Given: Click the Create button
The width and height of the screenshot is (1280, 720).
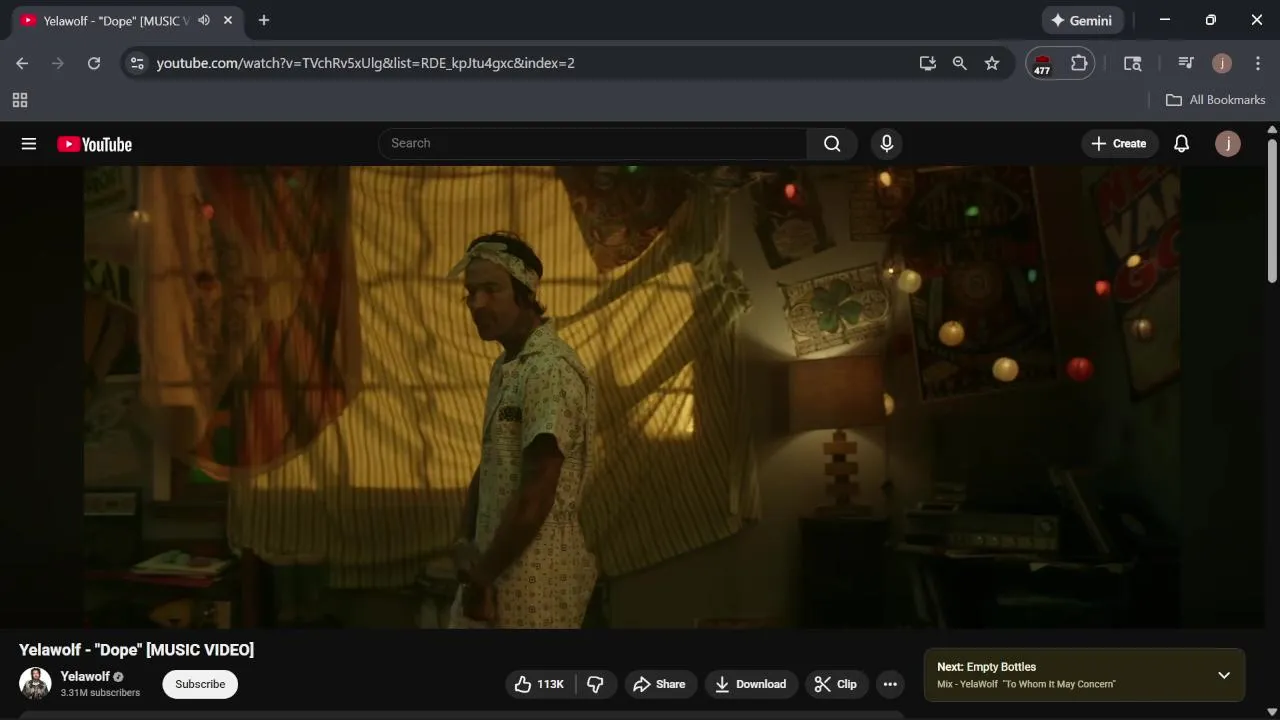Looking at the screenshot, I should [1119, 144].
